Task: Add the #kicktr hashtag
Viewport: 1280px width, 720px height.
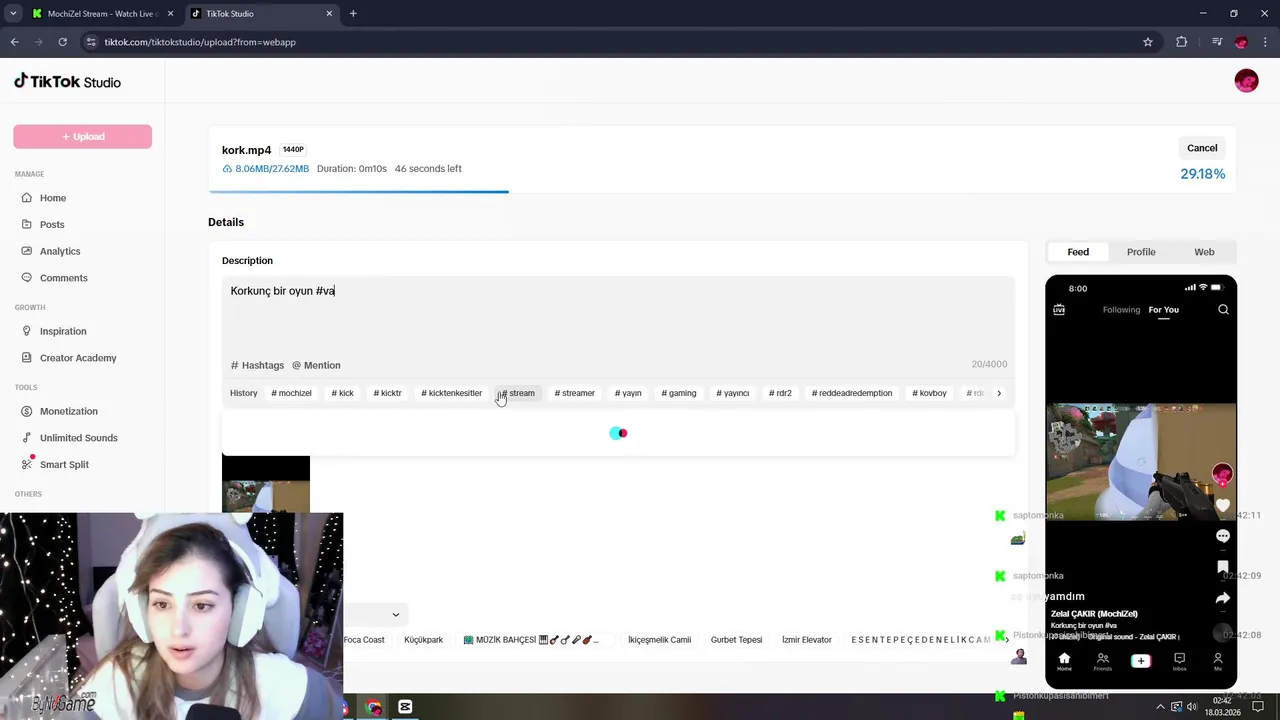Action: coord(387,393)
